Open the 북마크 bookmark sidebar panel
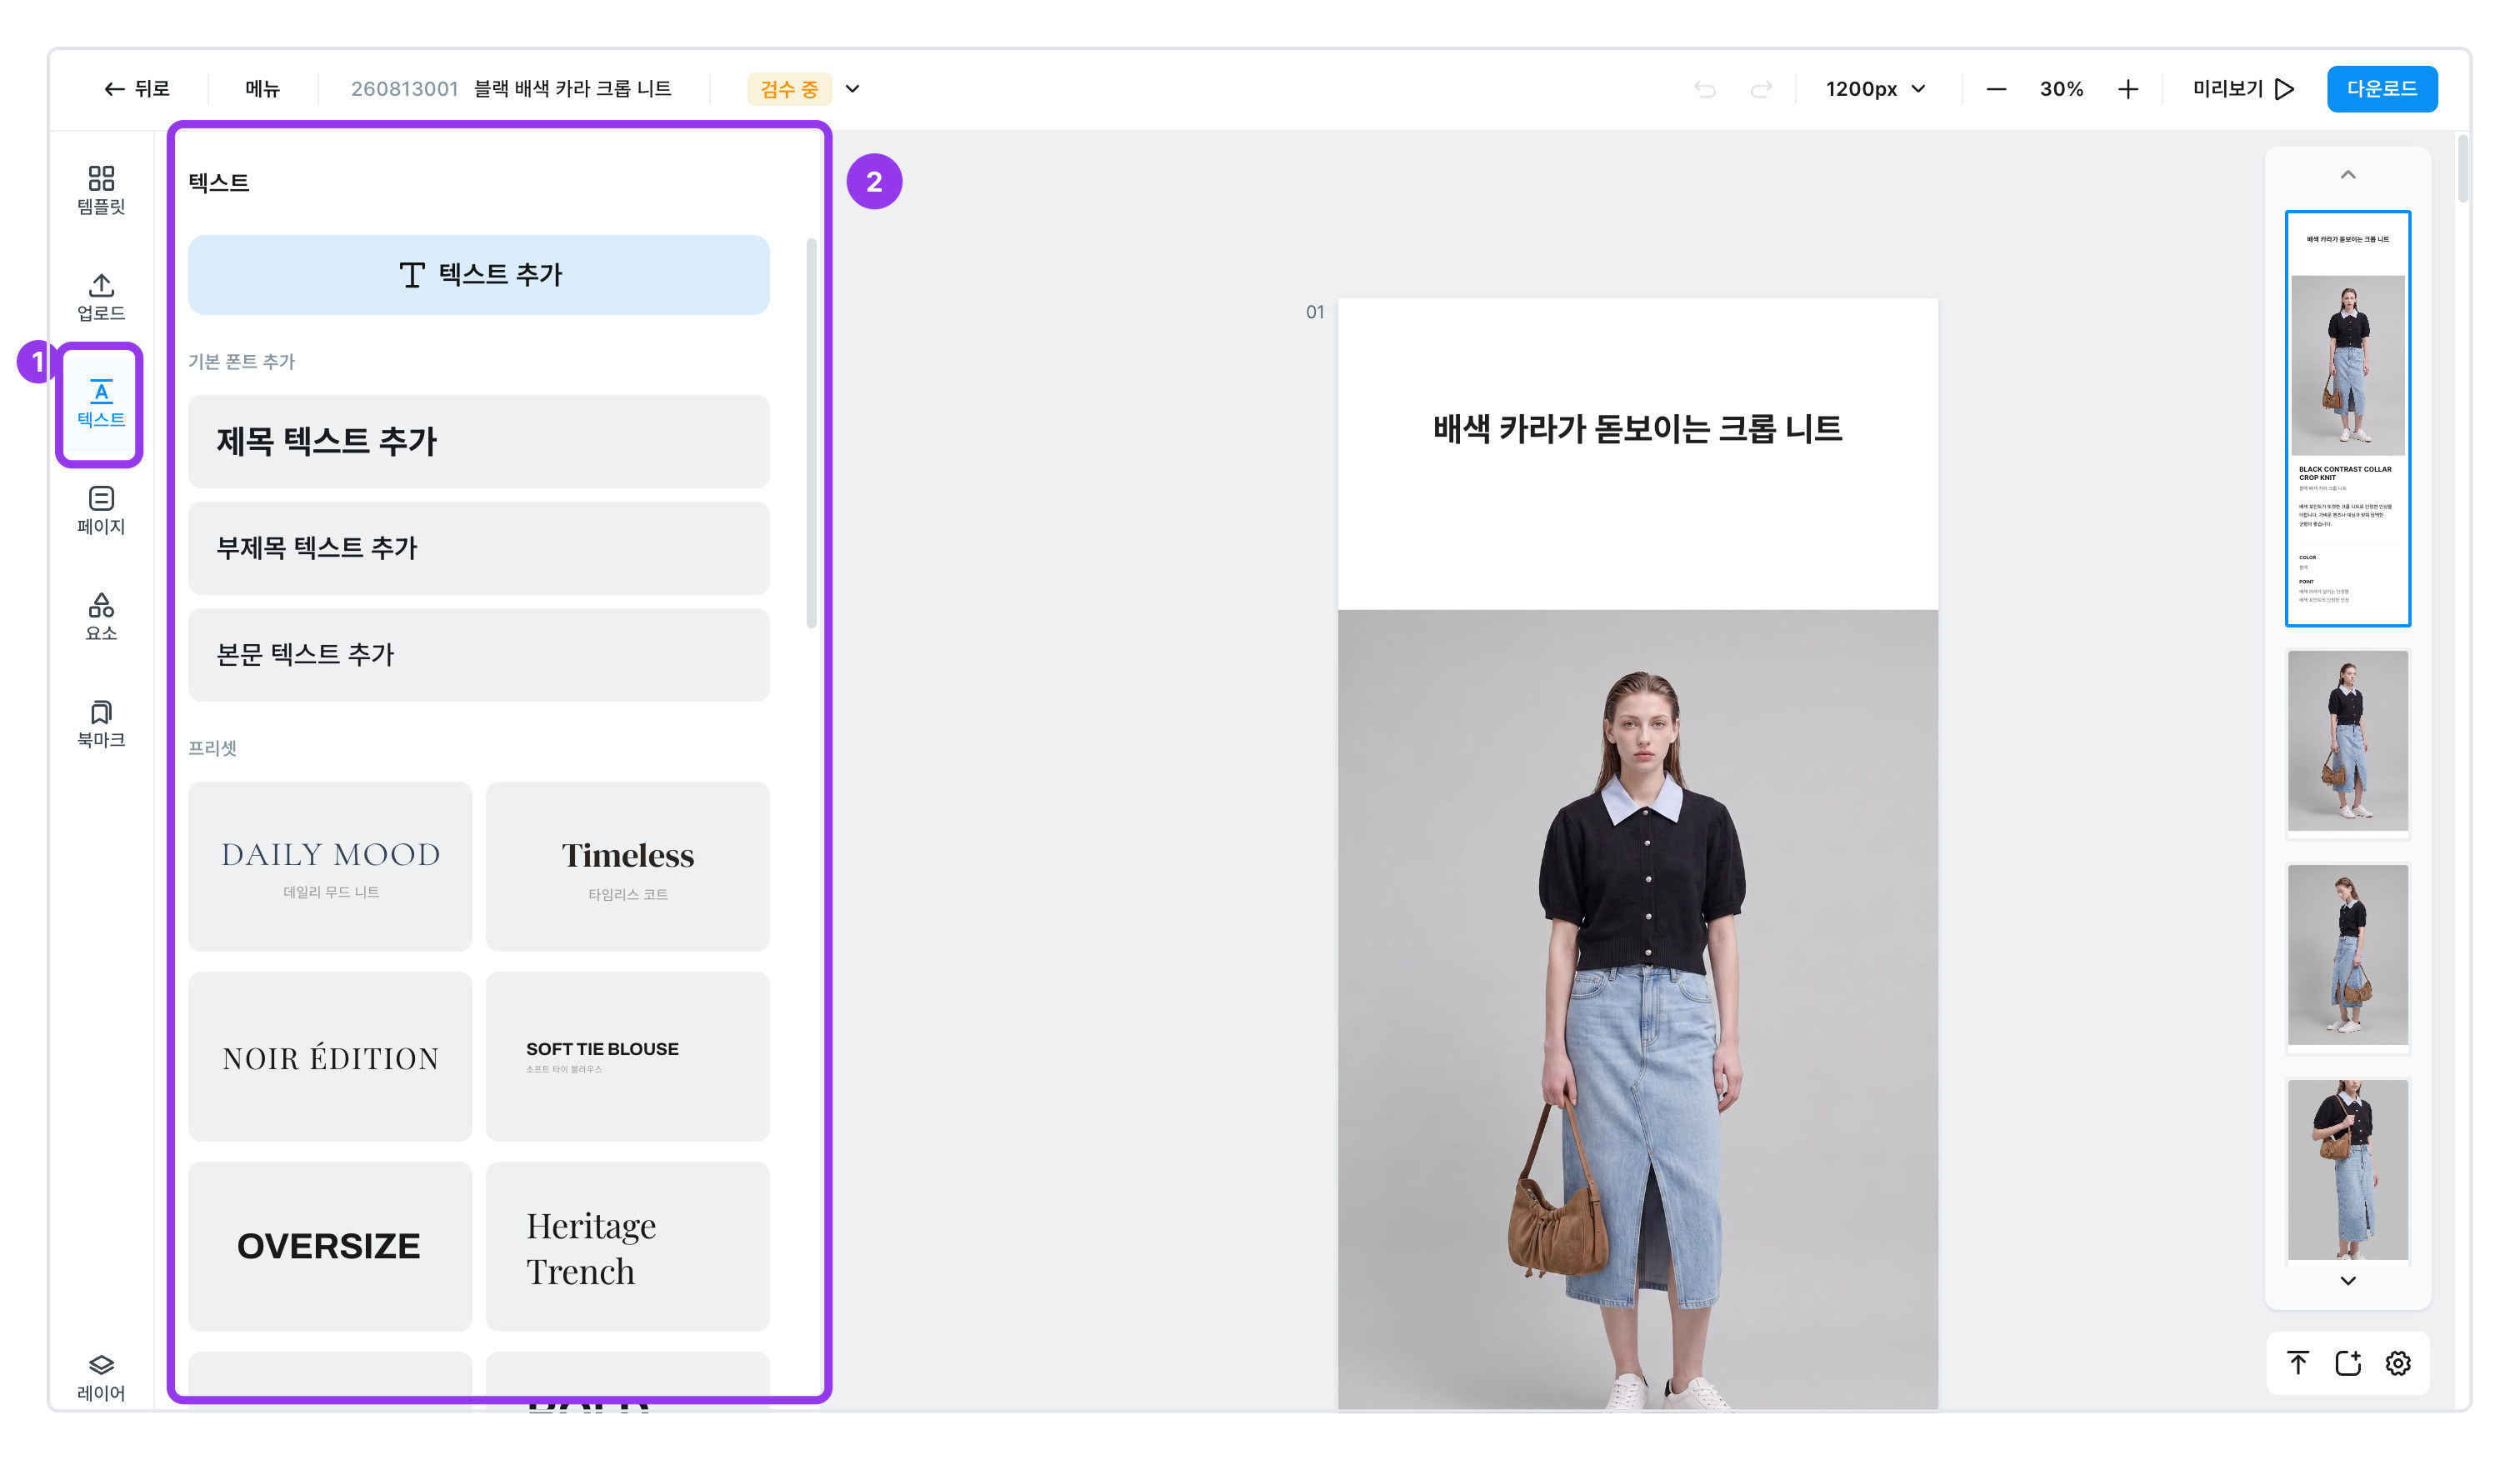This screenshot has width=2520, height=1460. [x=101, y=724]
